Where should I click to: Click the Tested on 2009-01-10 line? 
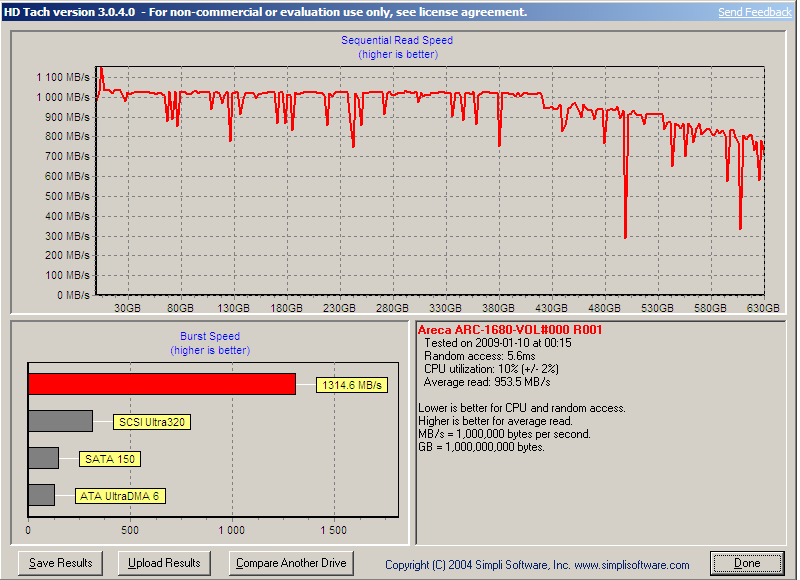pos(497,343)
